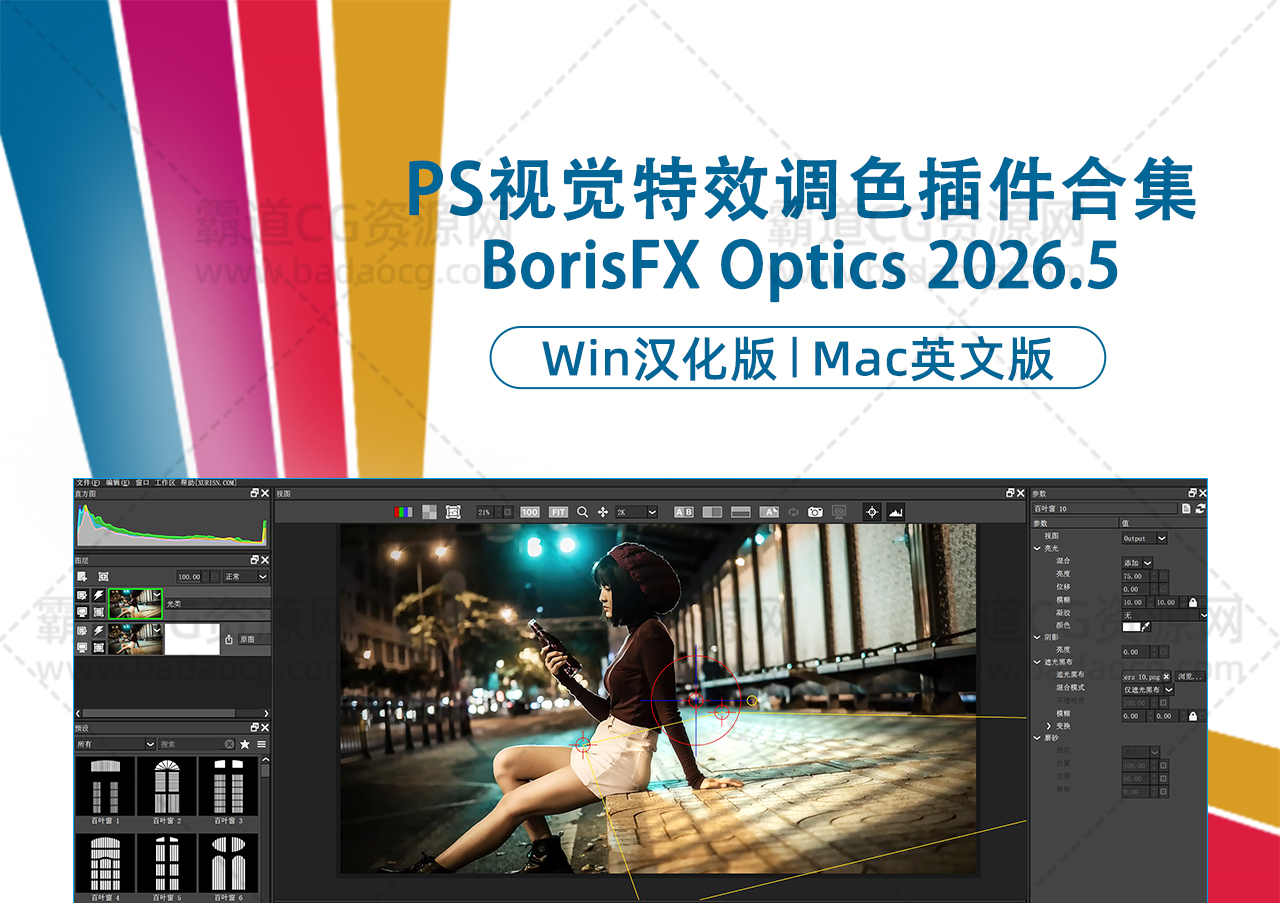Open the 混合模式 仅遮光黑布 dropdown
Viewport: 1280px width, 903px height.
(x=1148, y=689)
